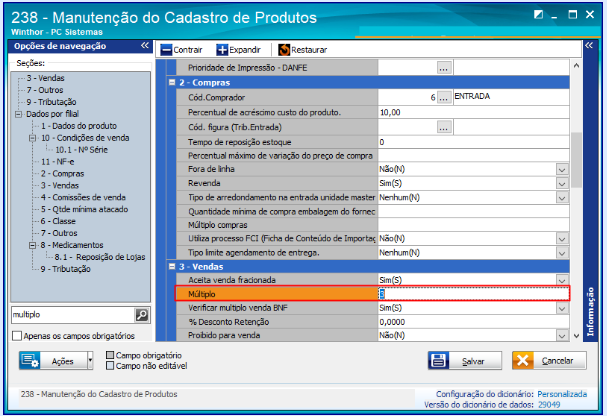Click the Contrair toolbar button label
This screenshot has height=416, width=607.
coord(188,50)
